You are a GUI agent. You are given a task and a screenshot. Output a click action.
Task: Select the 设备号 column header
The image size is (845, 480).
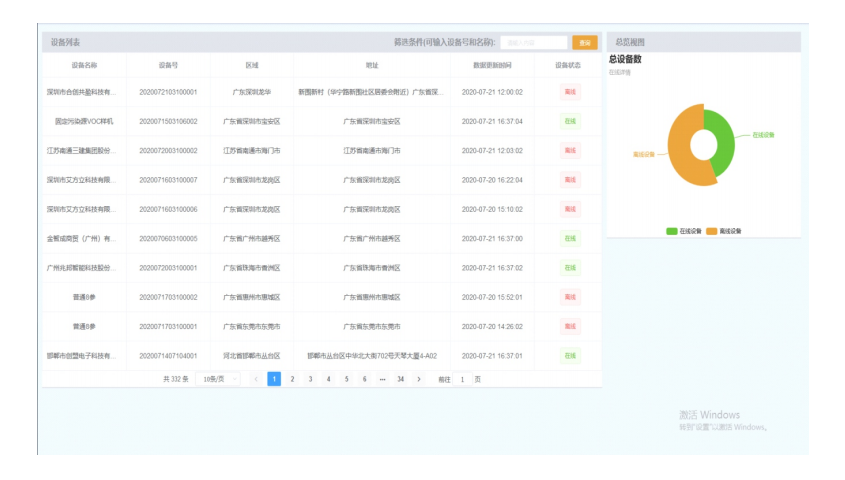coord(168,65)
